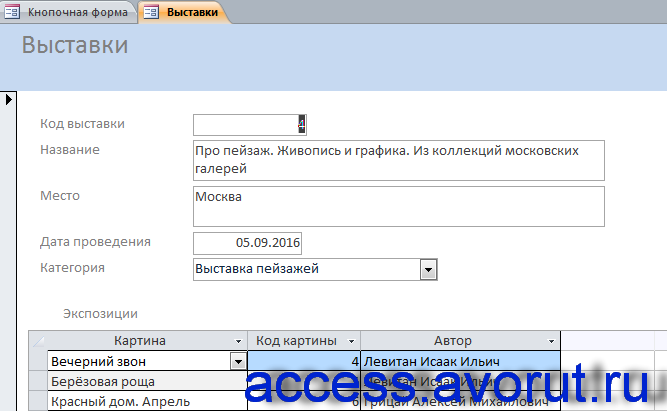
Task: Select the Красный дом. Апрель cell
Action: pyautogui.click(x=147, y=401)
